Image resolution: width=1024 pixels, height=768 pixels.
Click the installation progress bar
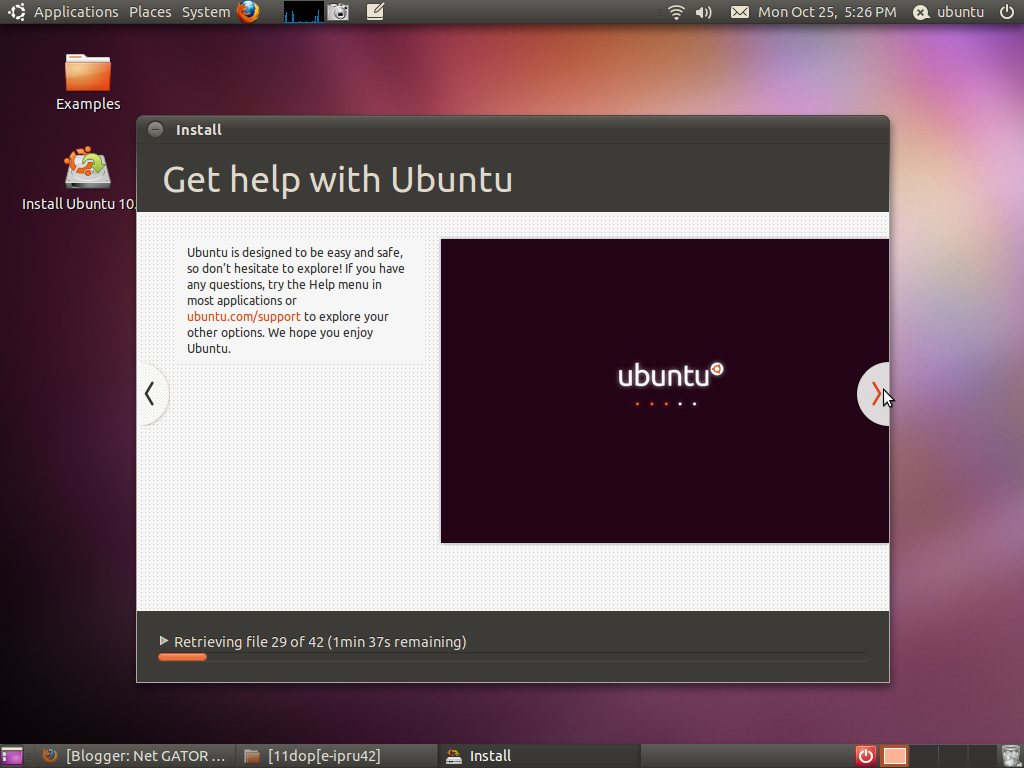513,657
